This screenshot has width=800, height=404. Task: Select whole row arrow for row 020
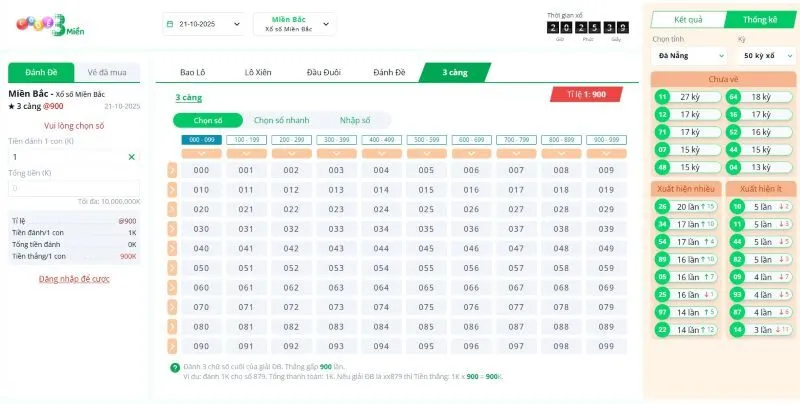[172, 209]
